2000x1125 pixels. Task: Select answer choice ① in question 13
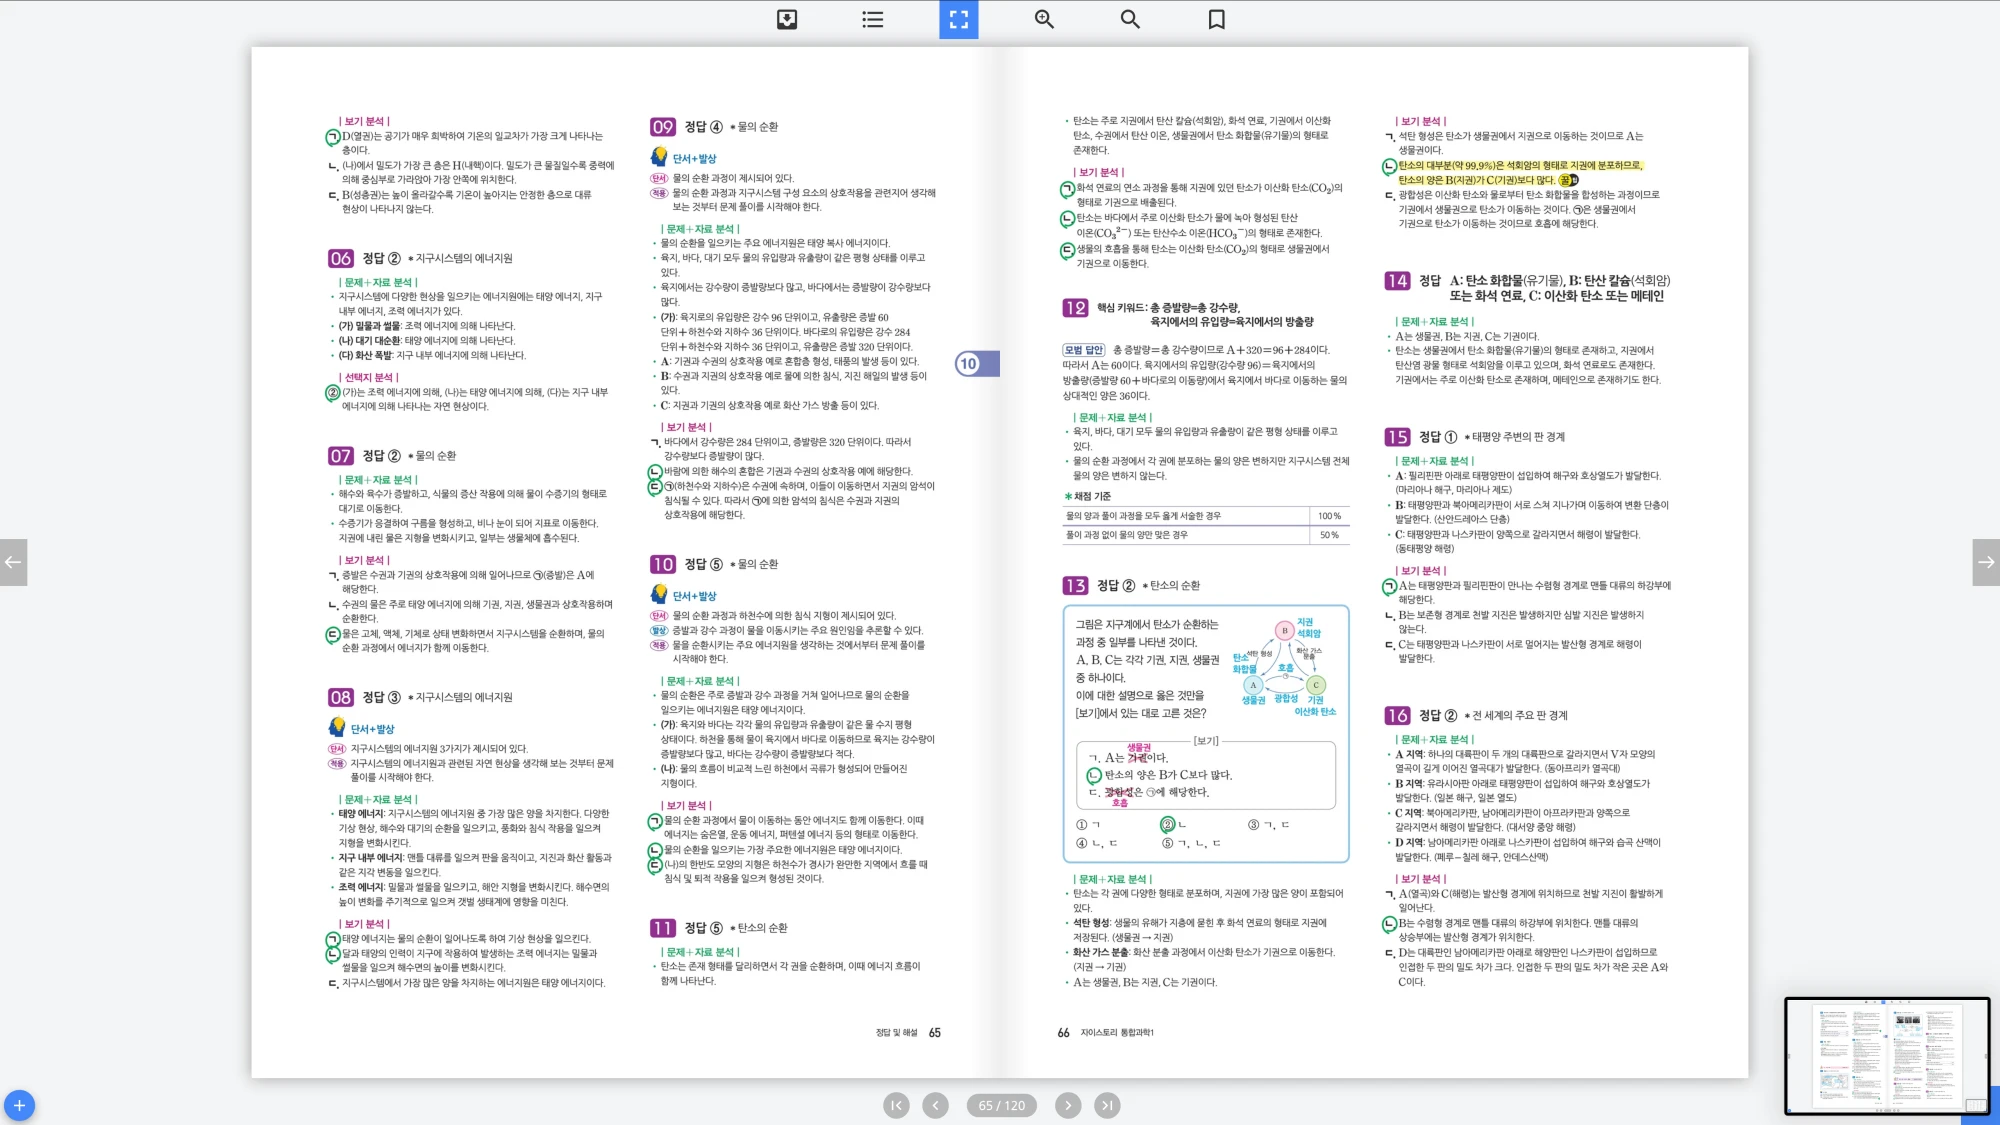(1081, 825)
